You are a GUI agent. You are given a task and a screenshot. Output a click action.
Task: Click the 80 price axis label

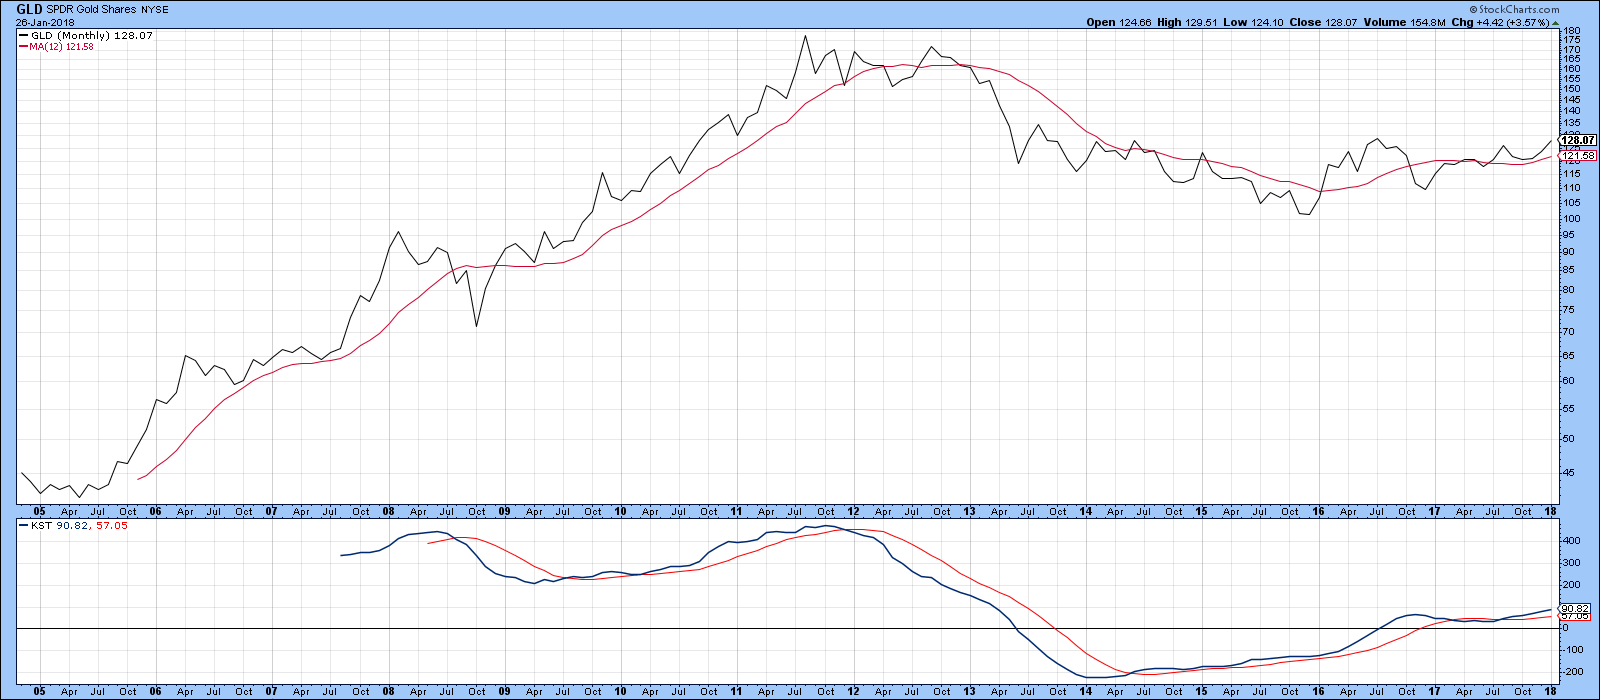(1567, 290)
